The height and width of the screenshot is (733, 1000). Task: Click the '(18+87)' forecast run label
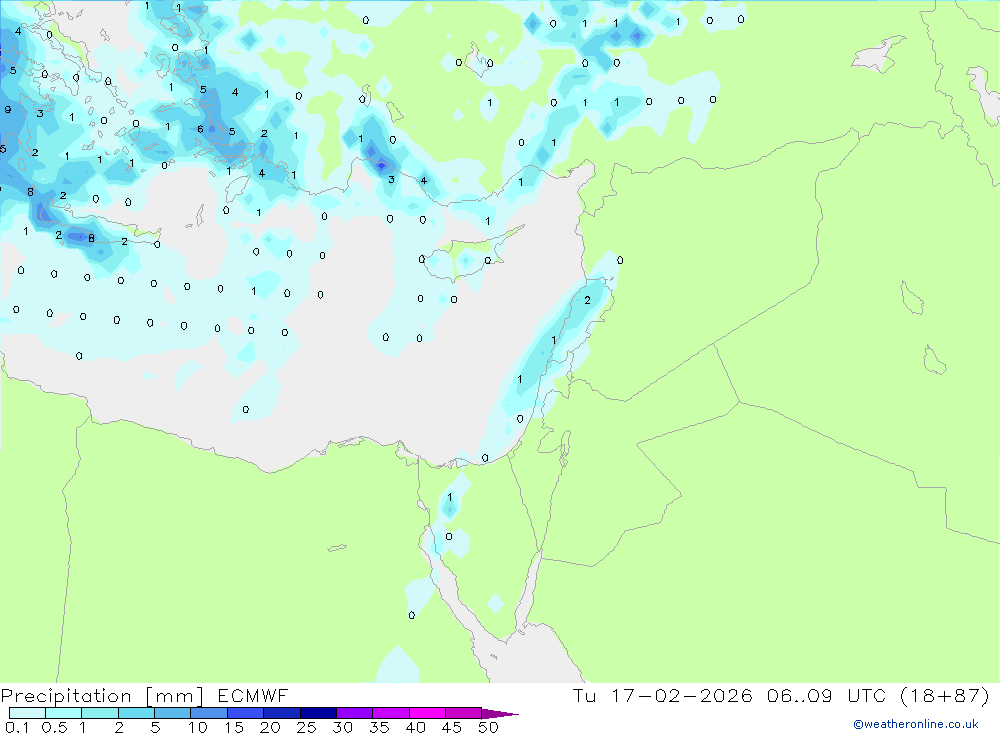click(x=945, y=695)
